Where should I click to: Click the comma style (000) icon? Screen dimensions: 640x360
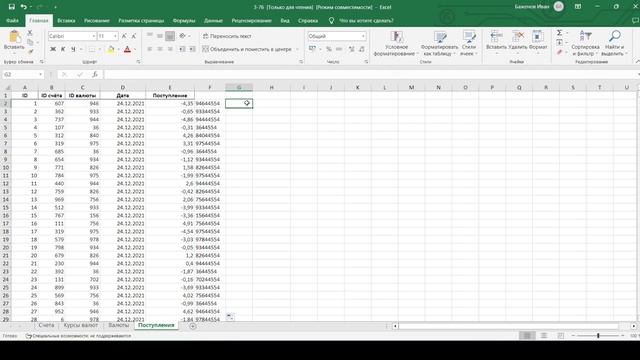point(339,49)
